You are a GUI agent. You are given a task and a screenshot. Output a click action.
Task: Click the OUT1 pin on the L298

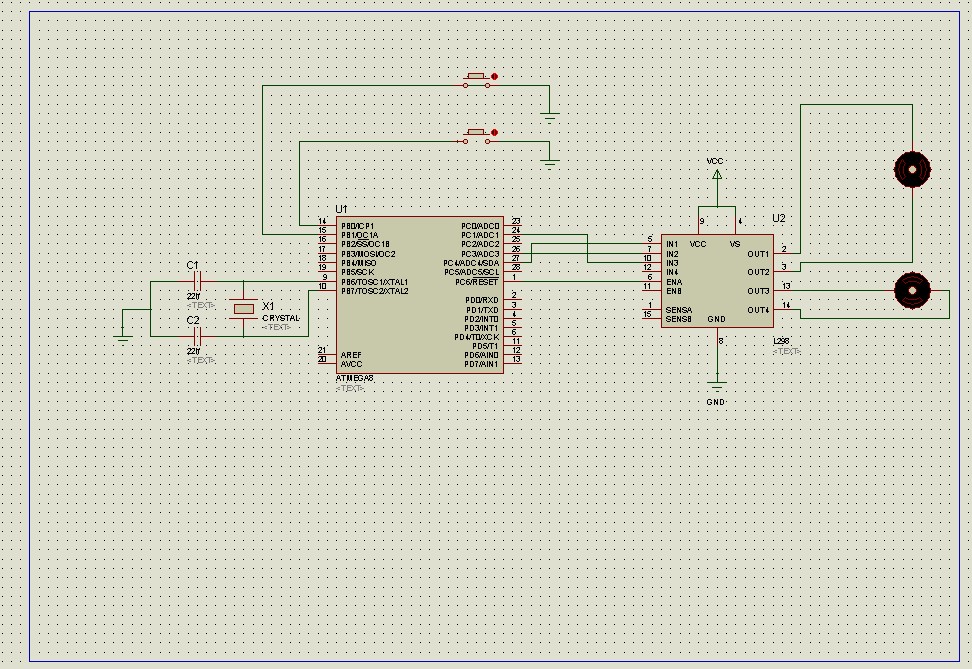pyautogui.click(x=758, y=253)
